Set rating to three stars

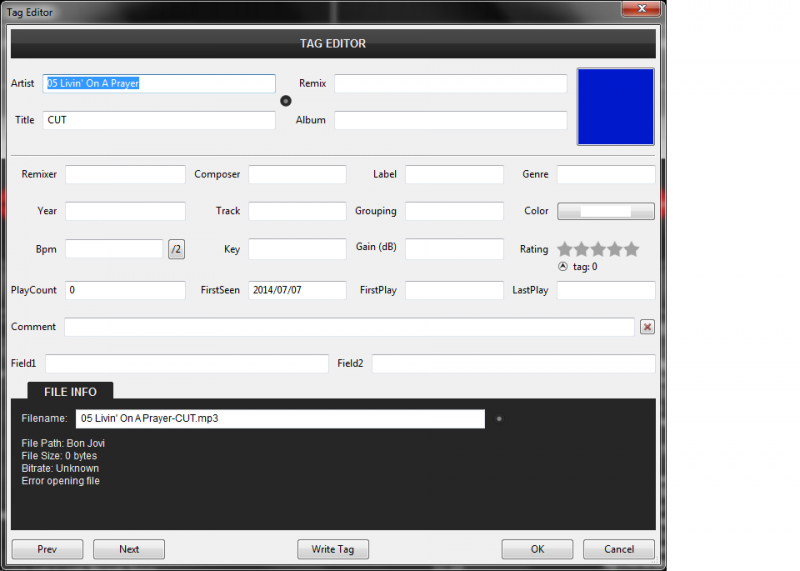(598, 249)
